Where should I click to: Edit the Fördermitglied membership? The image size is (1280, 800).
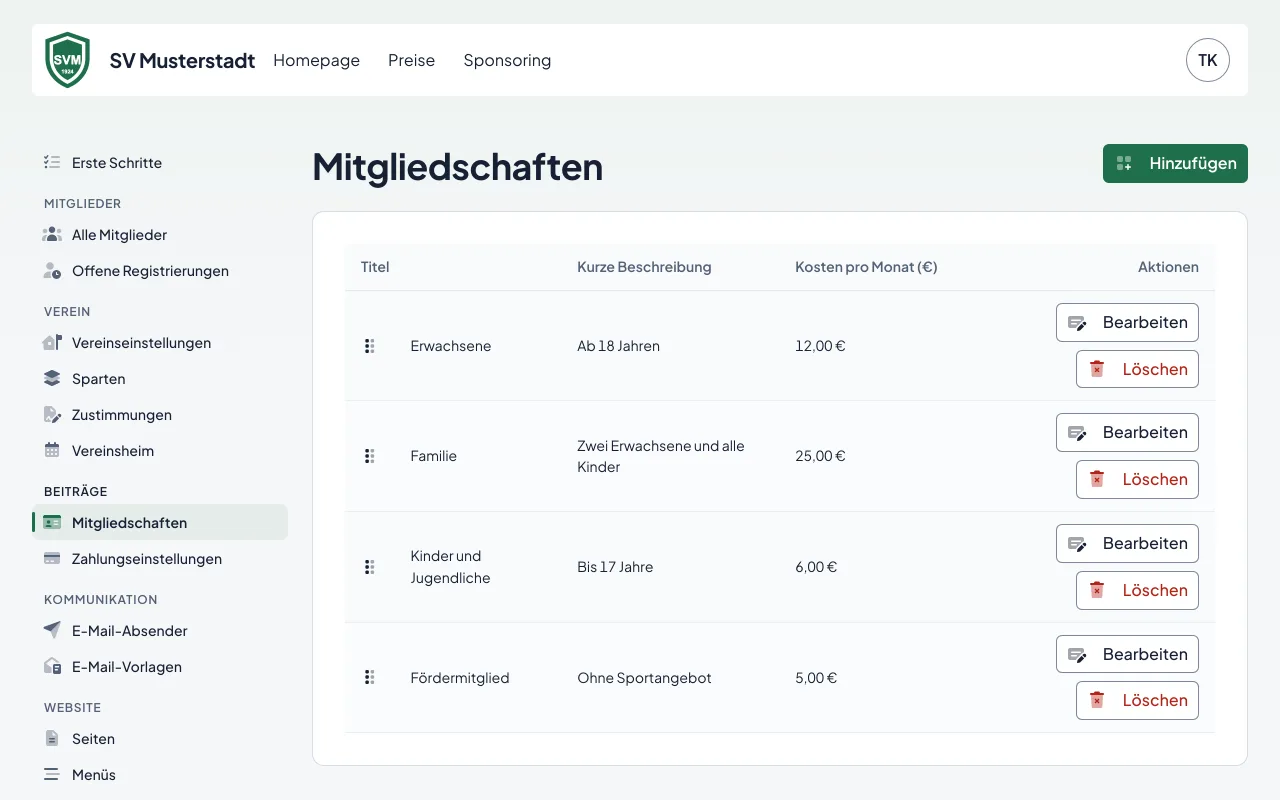1127,654
